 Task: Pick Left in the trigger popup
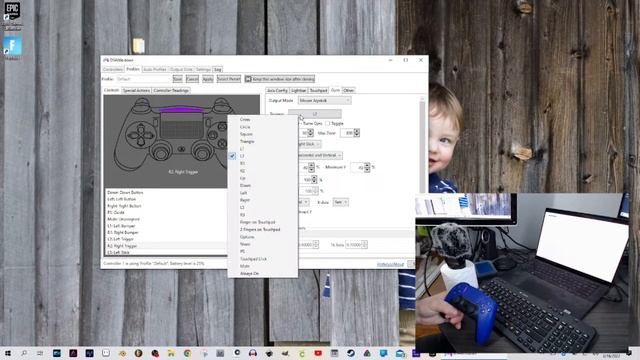(x=262, y=193)
